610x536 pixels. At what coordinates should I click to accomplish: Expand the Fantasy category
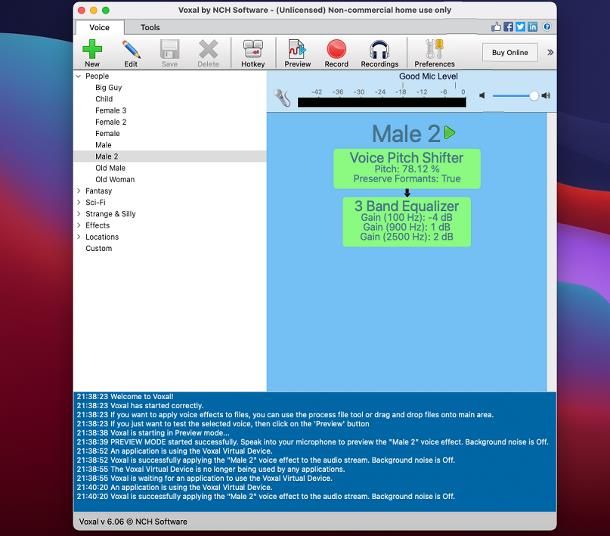click(x=79, y=191)
